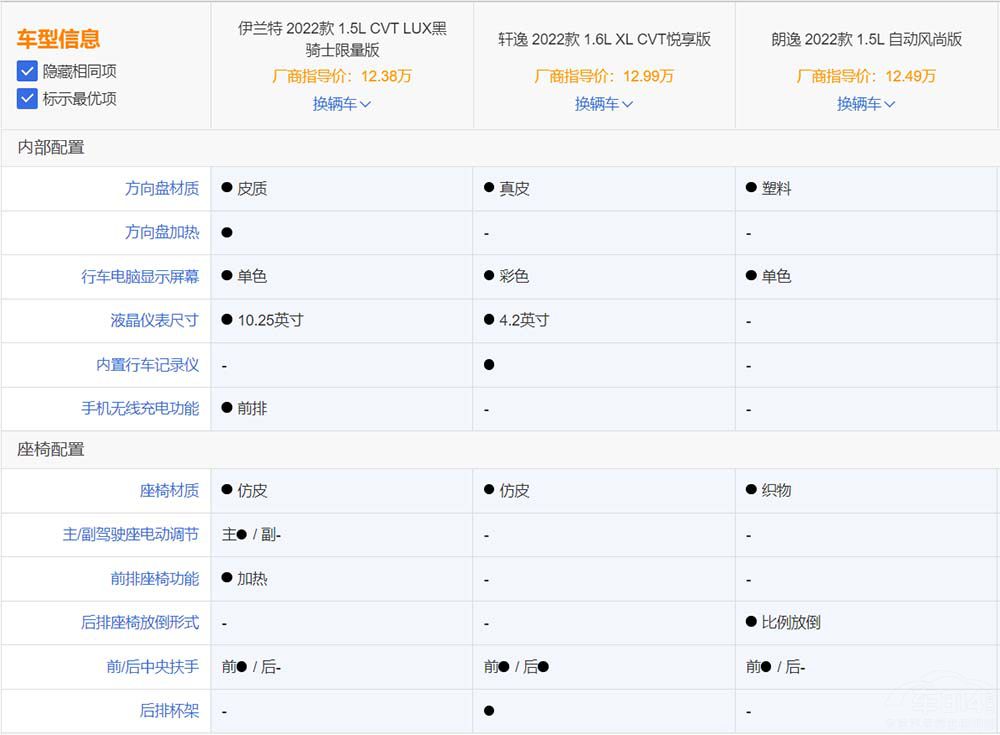Screen dimensions: 1000x735
Task: Open 换辆车 dropdown under 伊兰特
Action: pyautogui.click(x=342, y=103)
